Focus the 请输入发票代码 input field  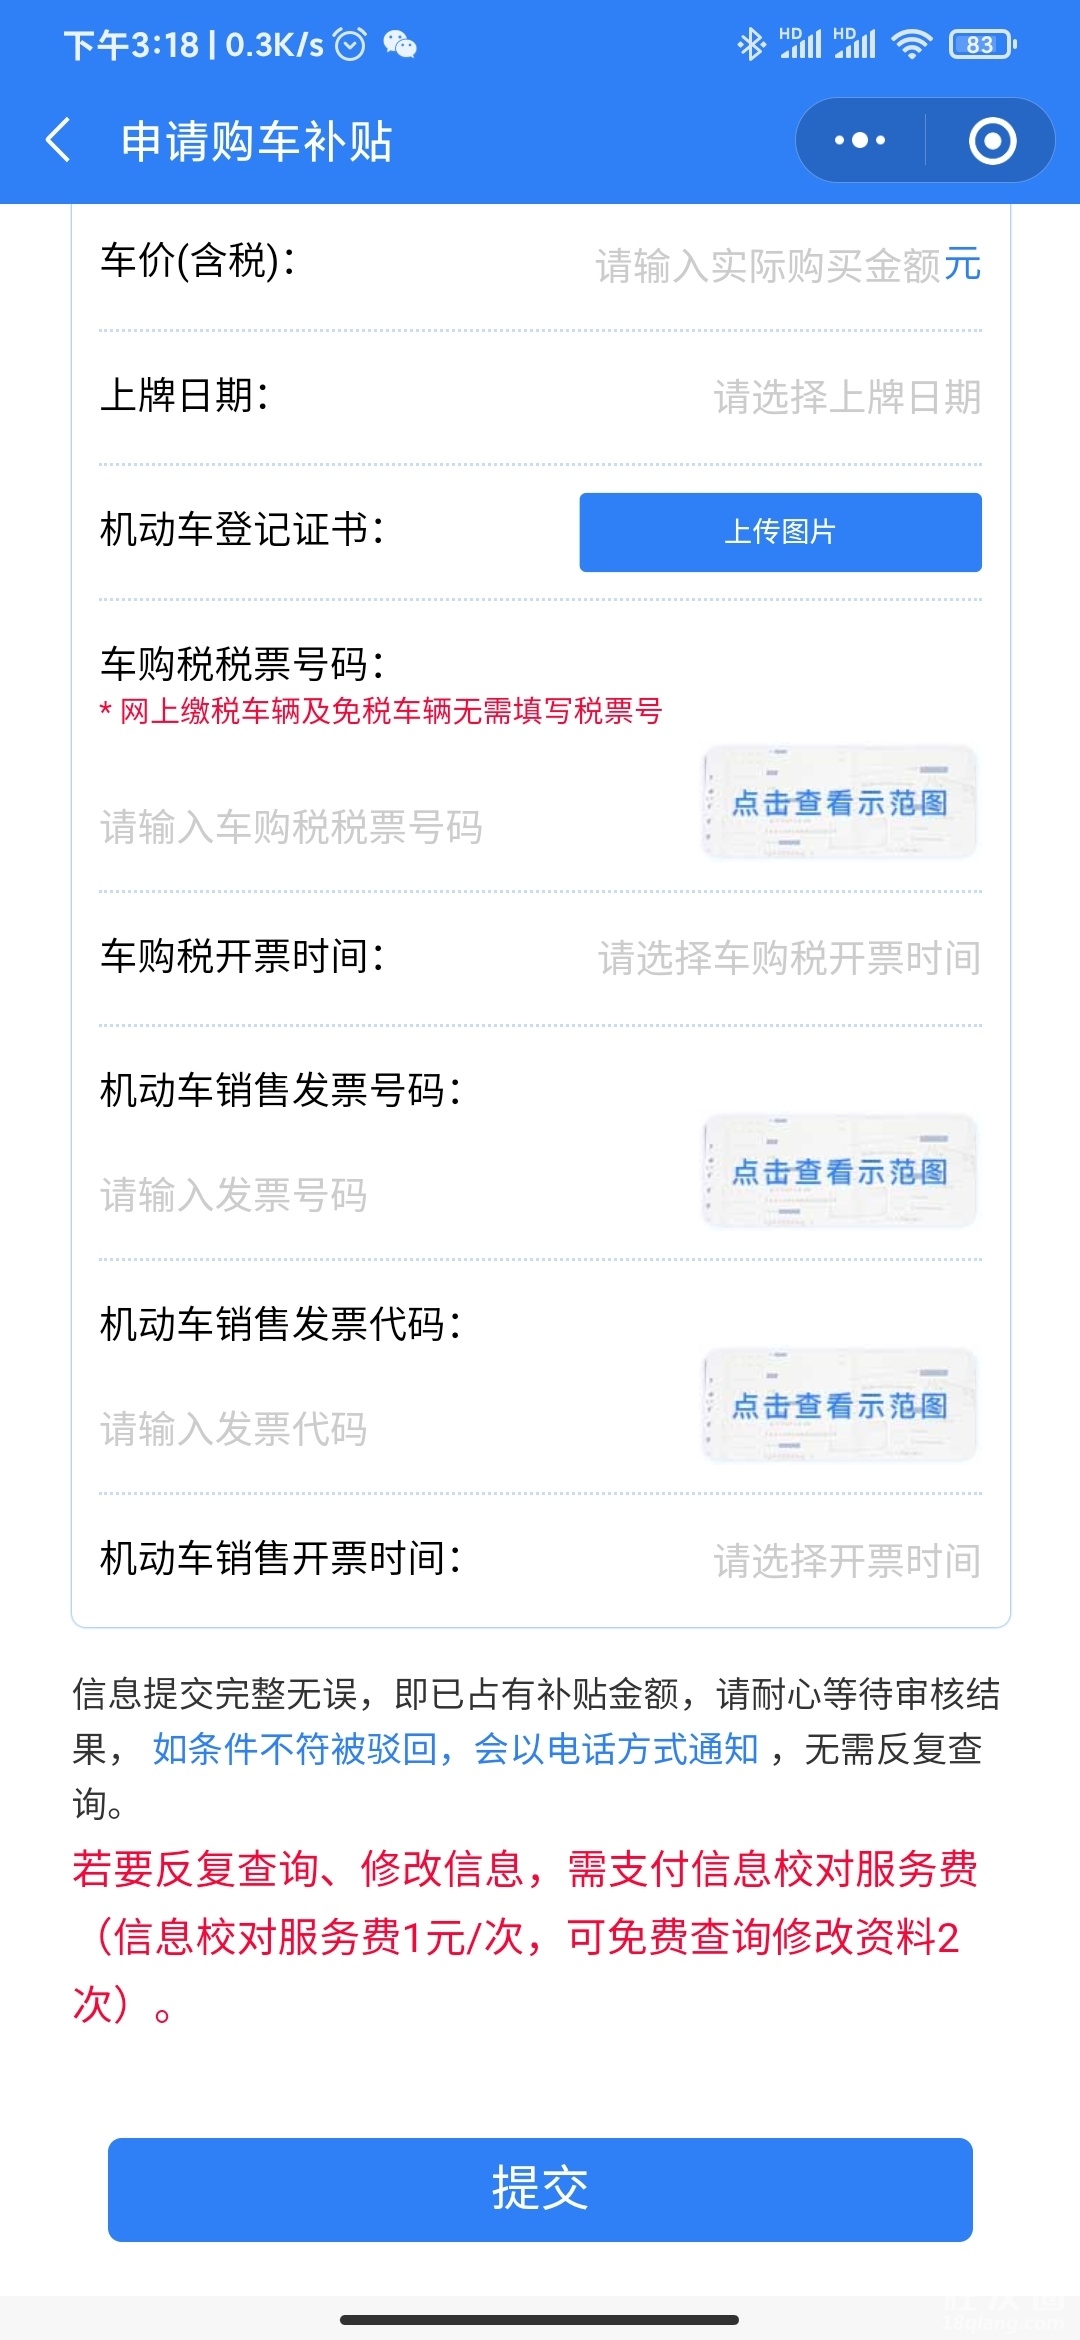click(x=234, y=1429)
